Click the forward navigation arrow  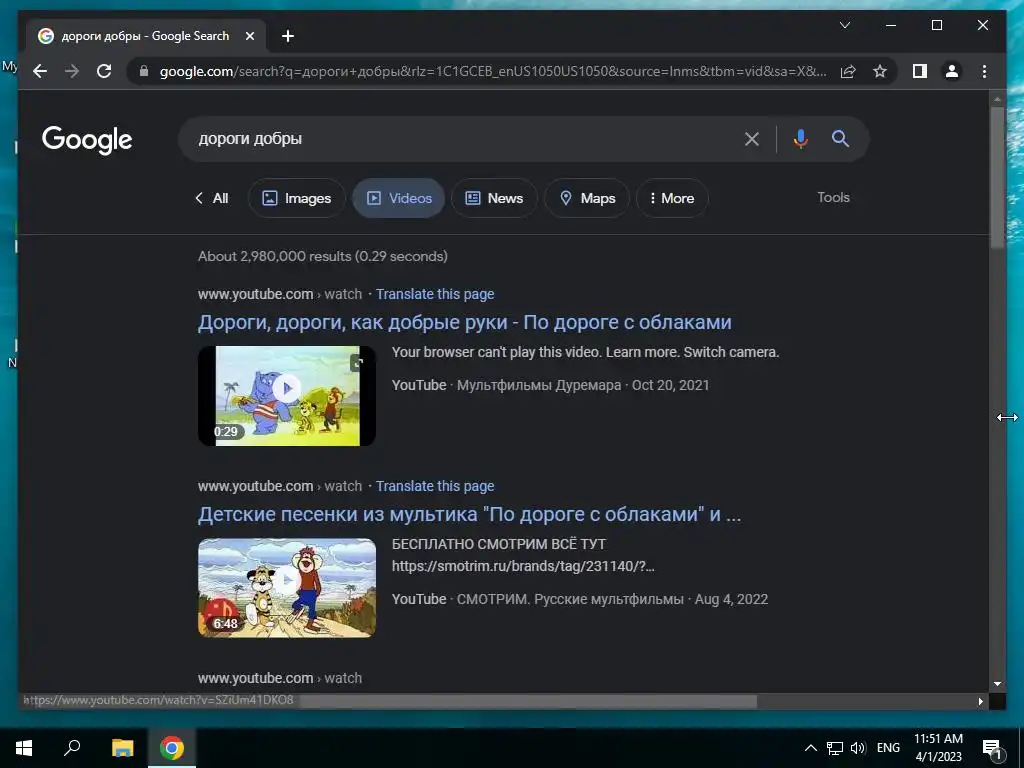72,71
